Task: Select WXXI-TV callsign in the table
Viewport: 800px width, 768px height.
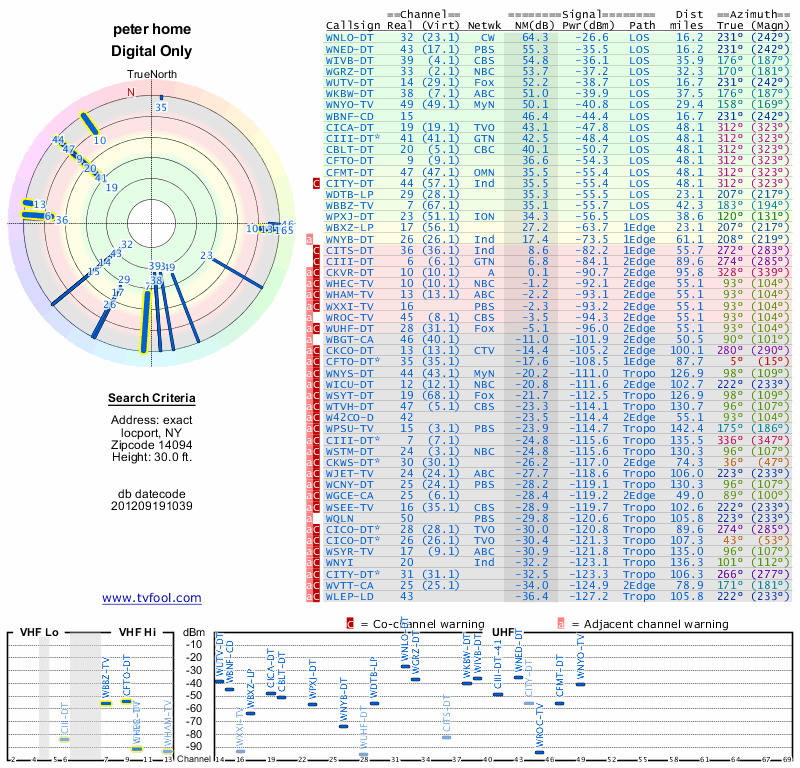Action: click(x=349, y=306)
